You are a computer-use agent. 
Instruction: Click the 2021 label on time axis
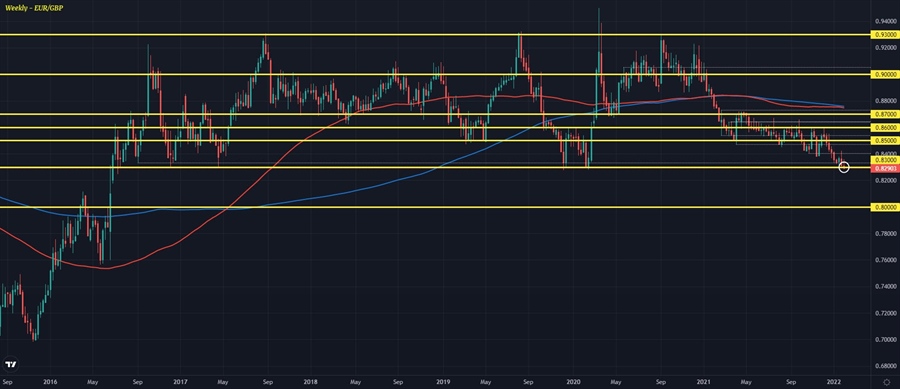704,381
